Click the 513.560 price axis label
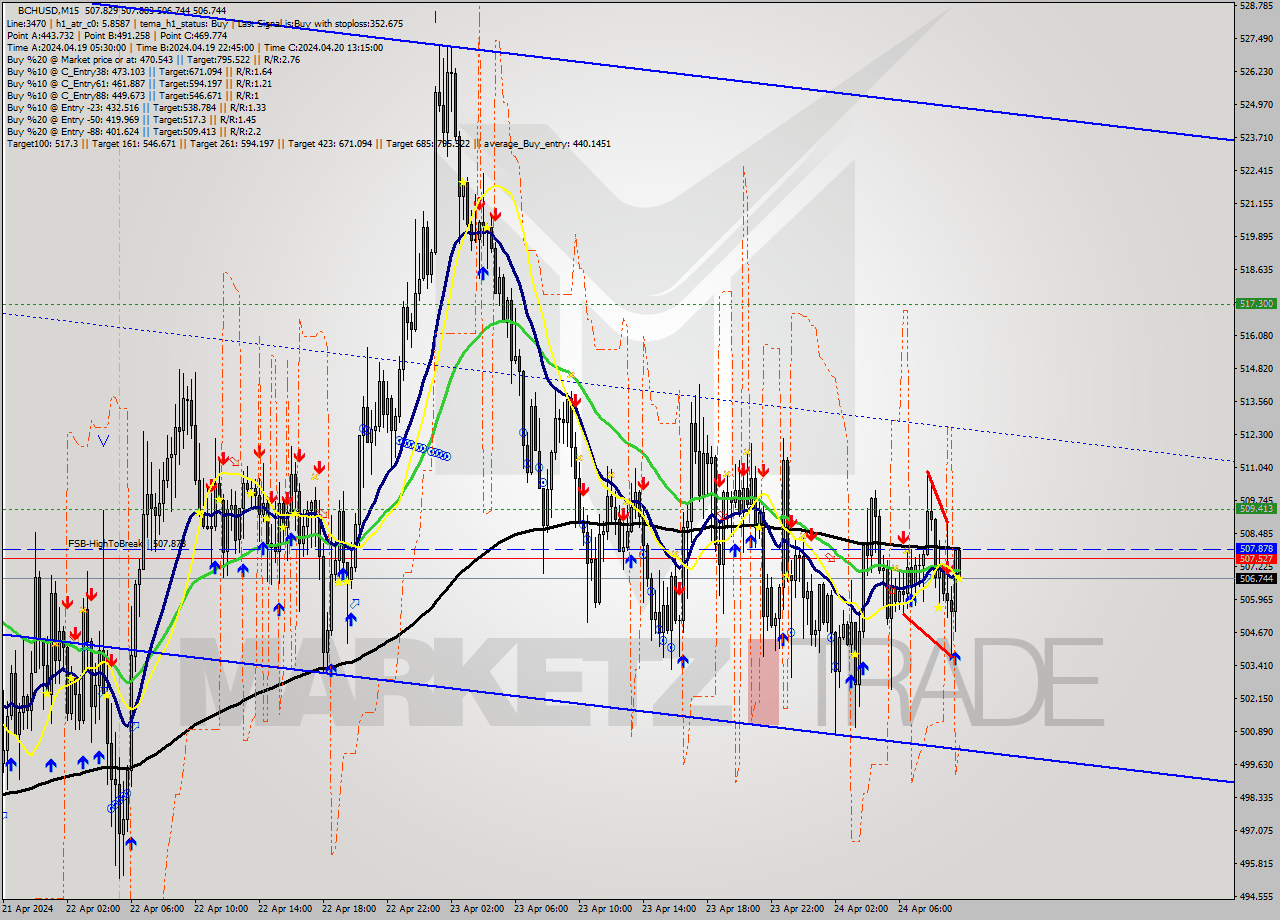The width and height of the screenshot is (1280, 920). 1255,402
